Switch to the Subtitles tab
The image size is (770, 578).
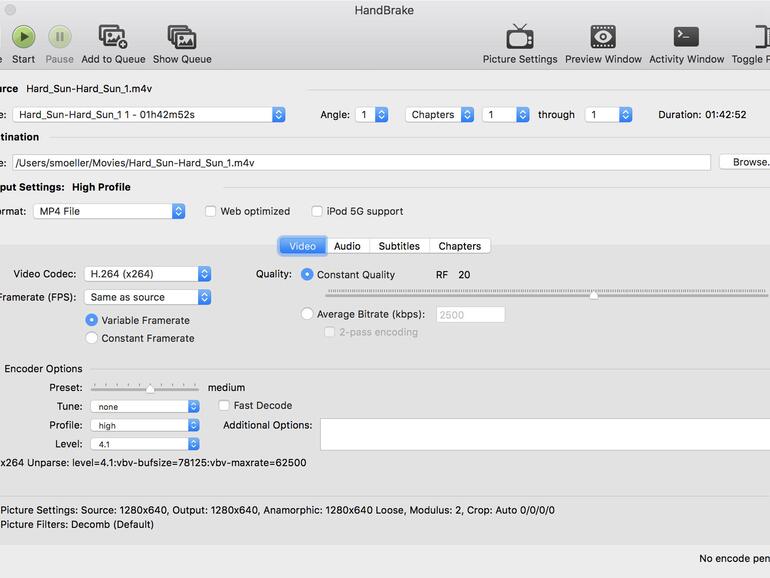coord(398,246)
